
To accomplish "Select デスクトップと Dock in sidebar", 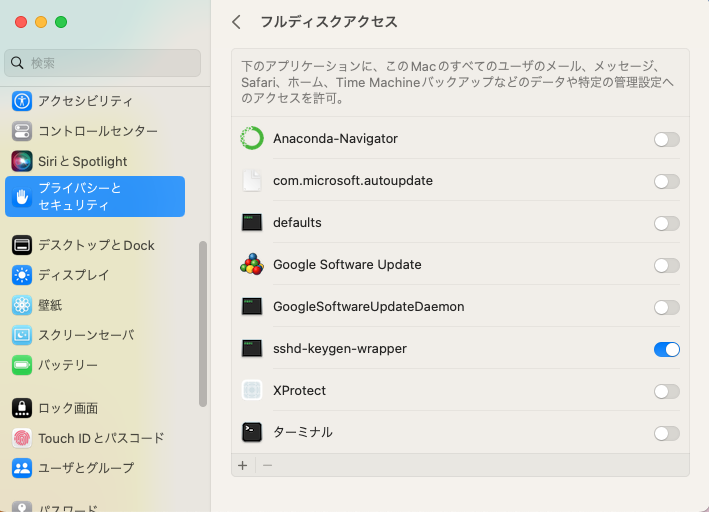I will pos(96,245).
